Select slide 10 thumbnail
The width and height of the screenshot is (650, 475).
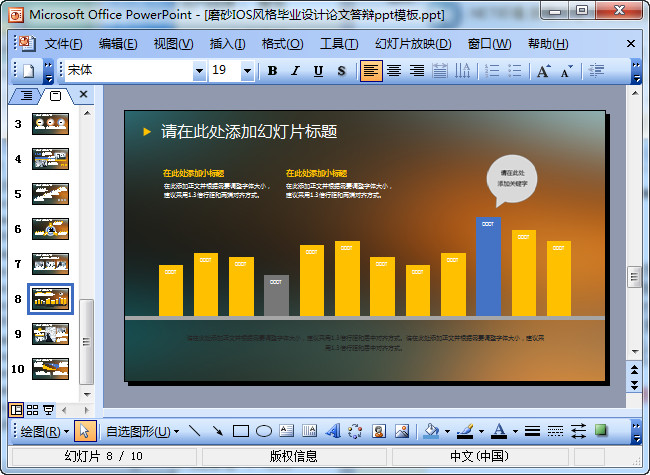[x=50, y=369]
